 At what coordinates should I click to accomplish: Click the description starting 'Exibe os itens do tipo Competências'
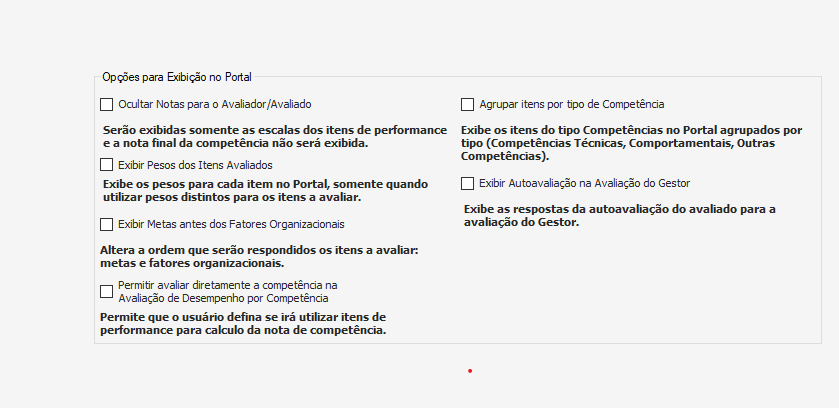630,144
